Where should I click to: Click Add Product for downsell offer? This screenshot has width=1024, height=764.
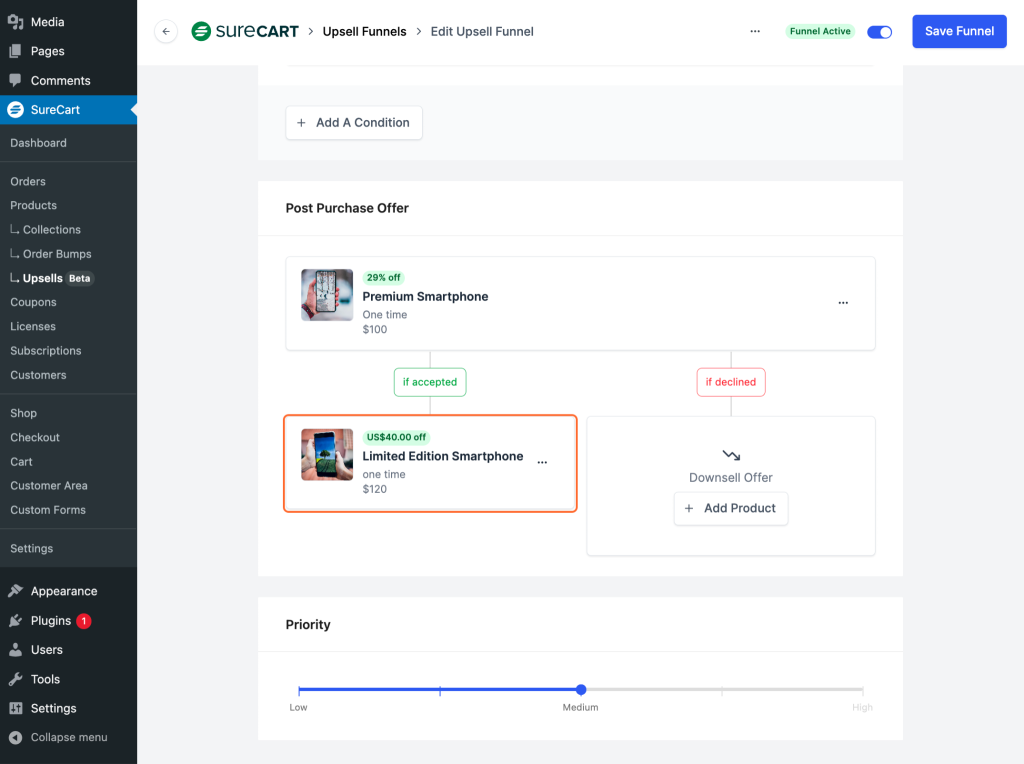pos(730,508)
